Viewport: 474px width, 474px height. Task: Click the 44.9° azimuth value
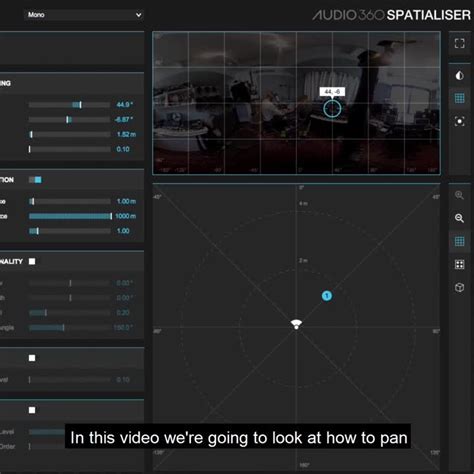(x=125, y=105)
